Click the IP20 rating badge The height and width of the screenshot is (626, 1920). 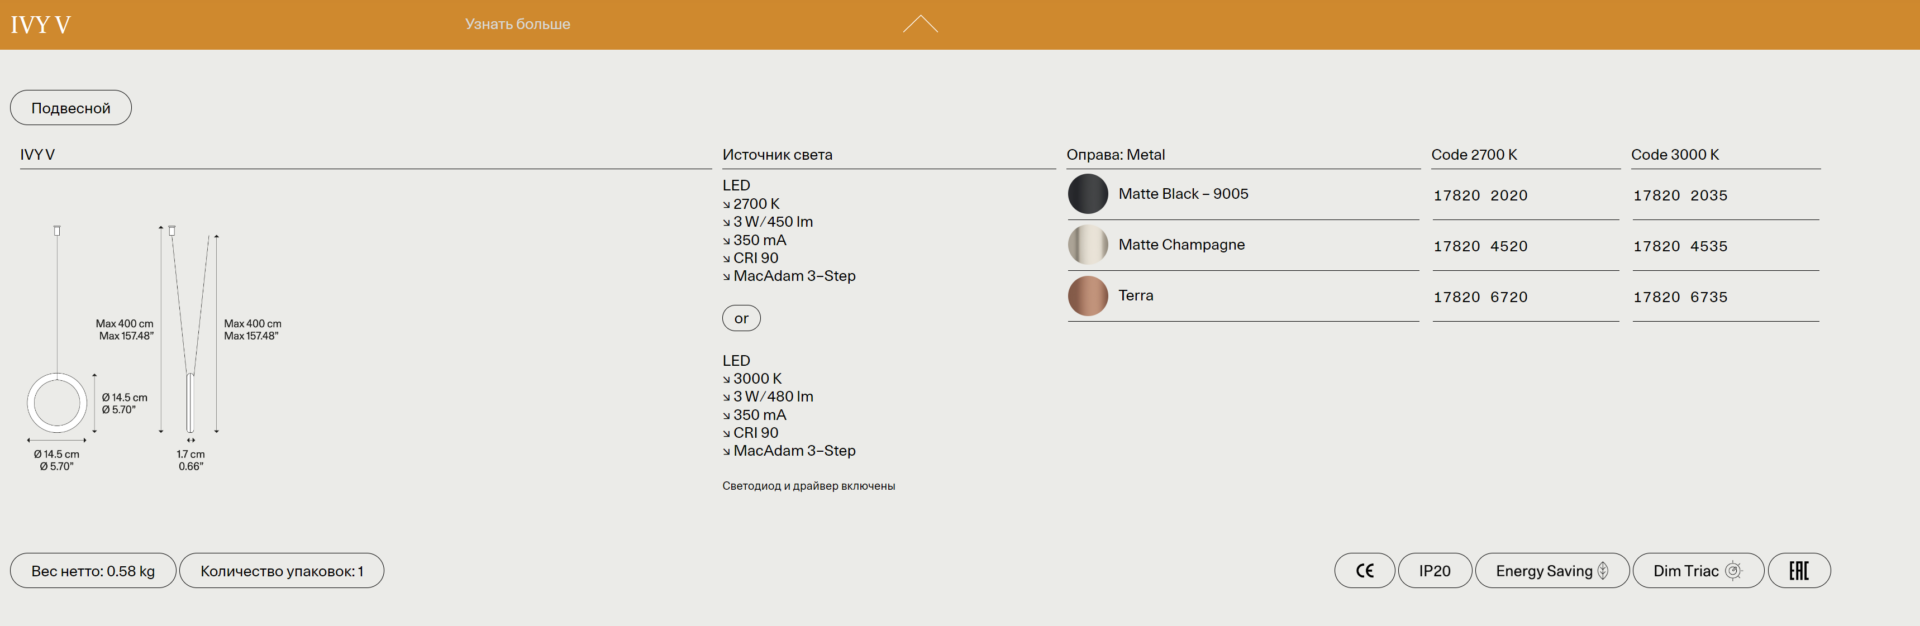coord(1434,571)
